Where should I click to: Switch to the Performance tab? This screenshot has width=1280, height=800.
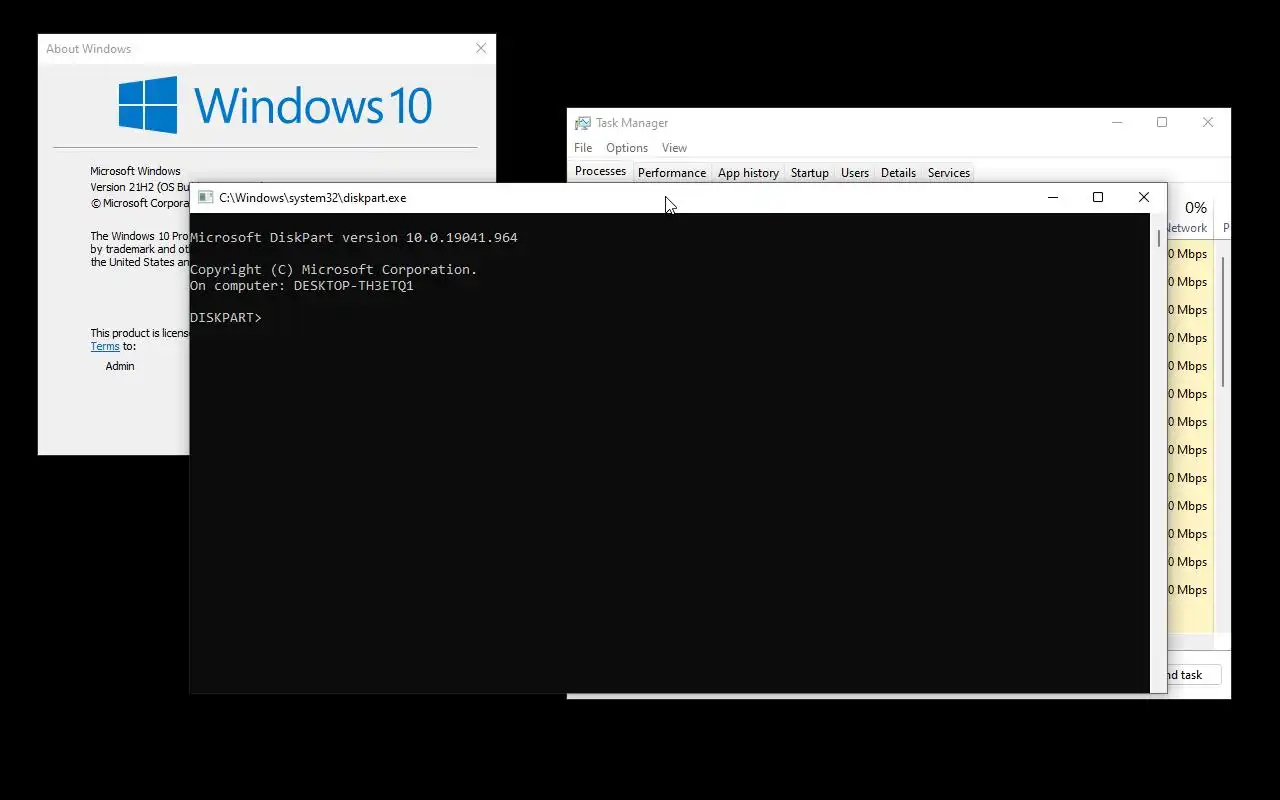pos(672,173)
